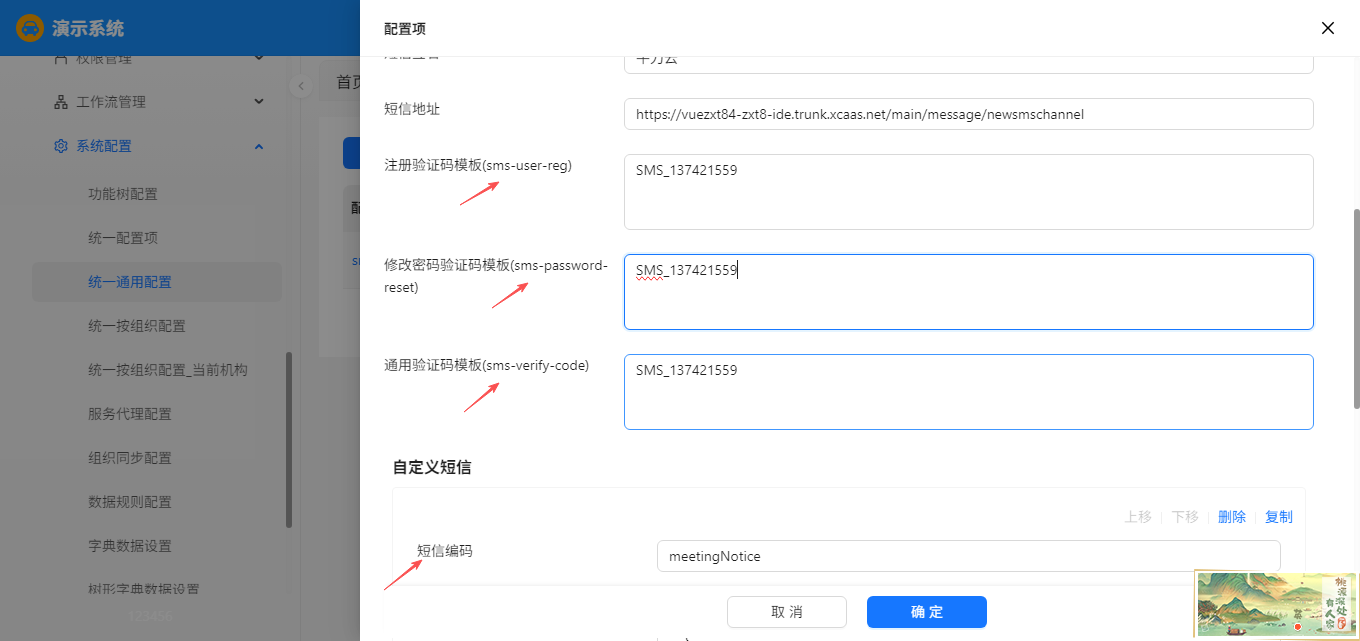This screenshot has width=1360, height=641.
Task: Close the 配置项 dialog with the X icon
Action: pos(1327,28)
